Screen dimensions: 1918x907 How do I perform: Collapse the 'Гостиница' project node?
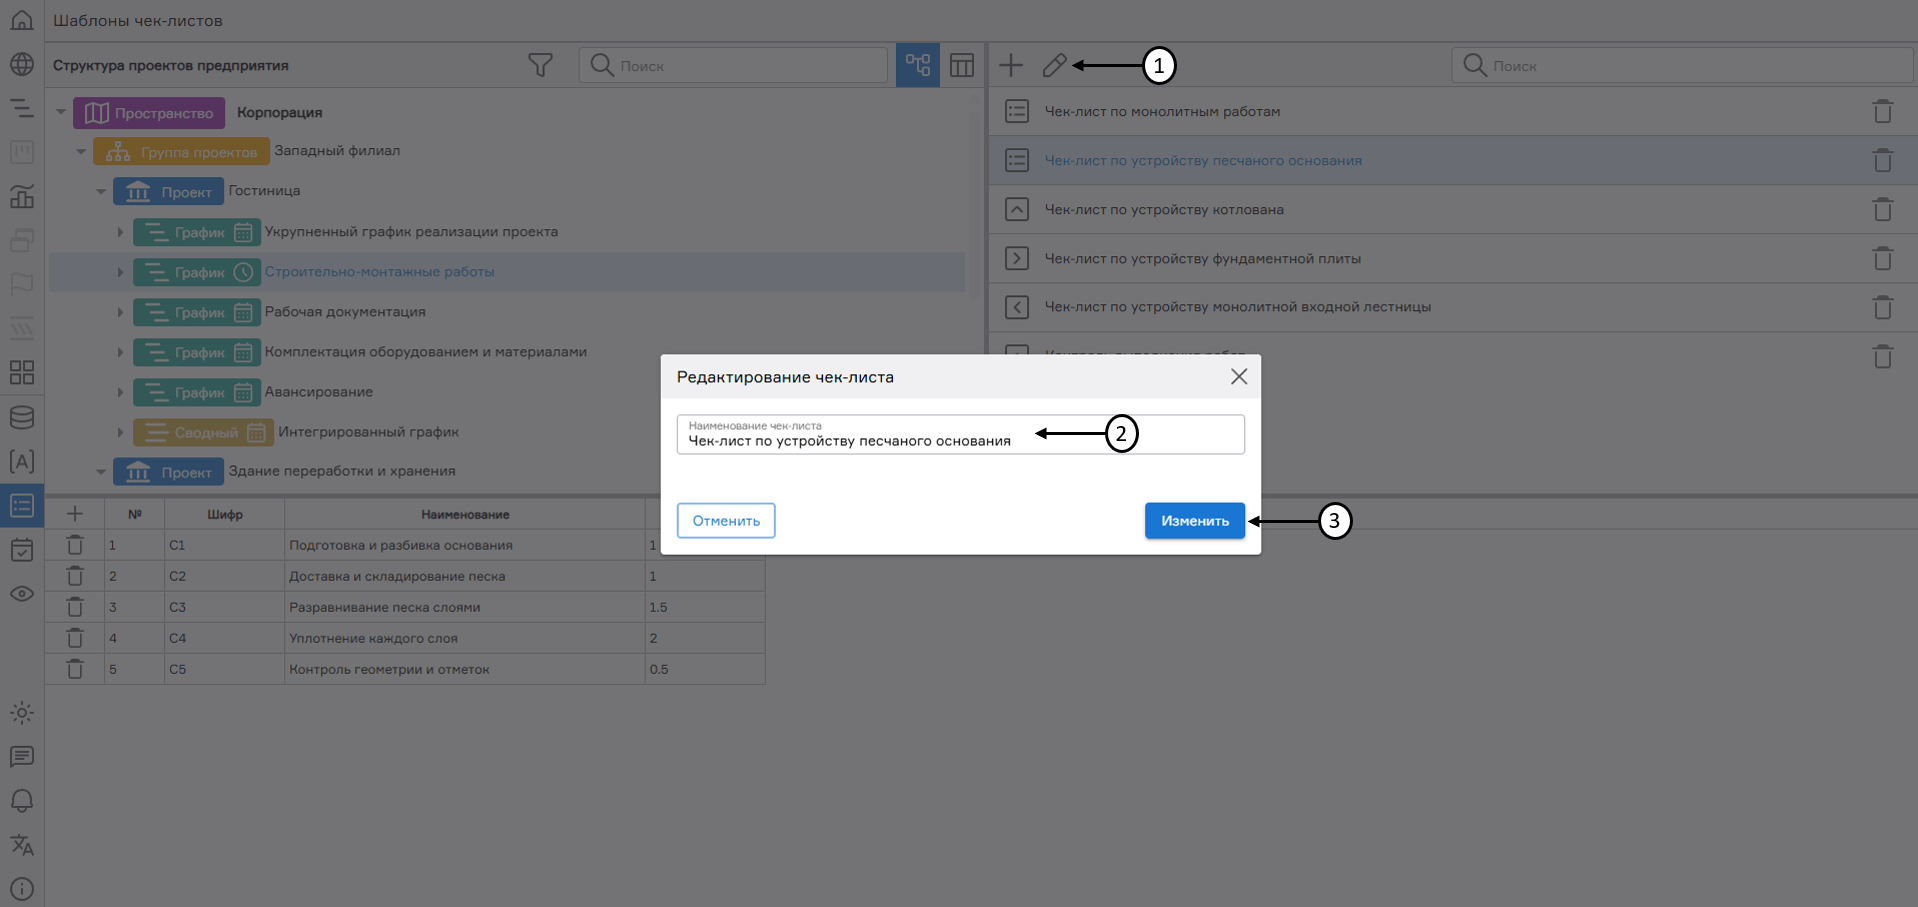coord(101,191)
